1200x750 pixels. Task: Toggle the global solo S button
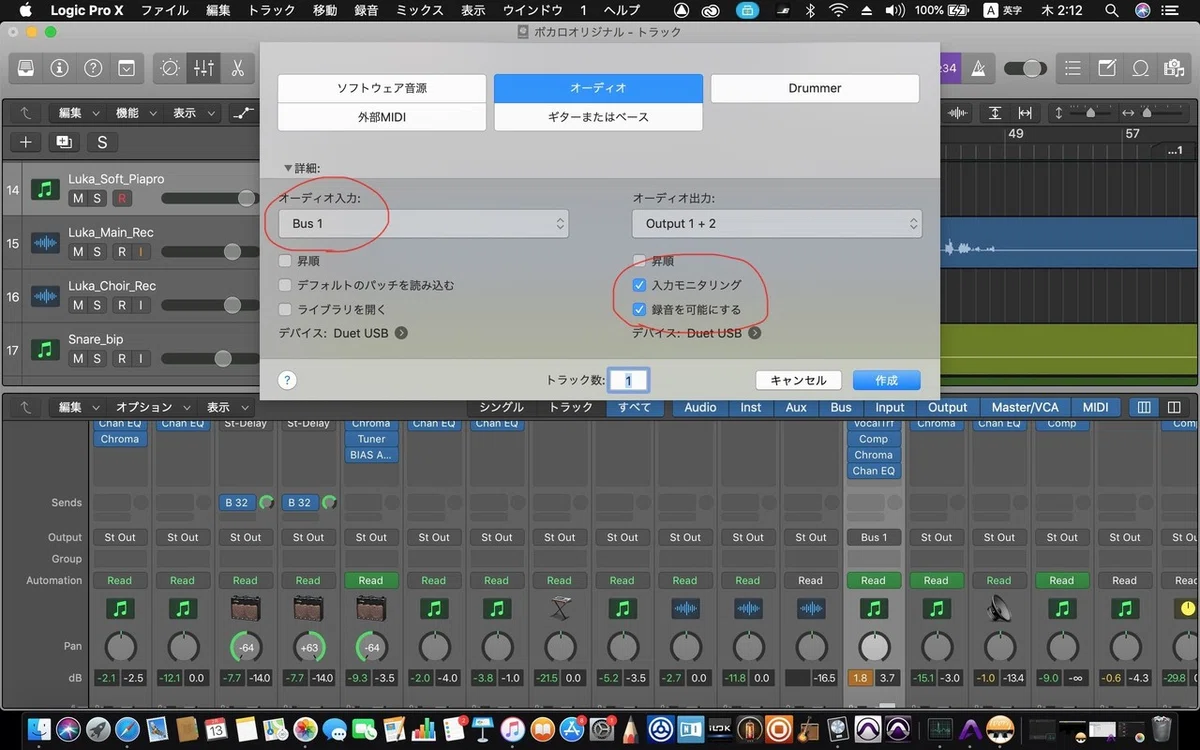[102, 142]
